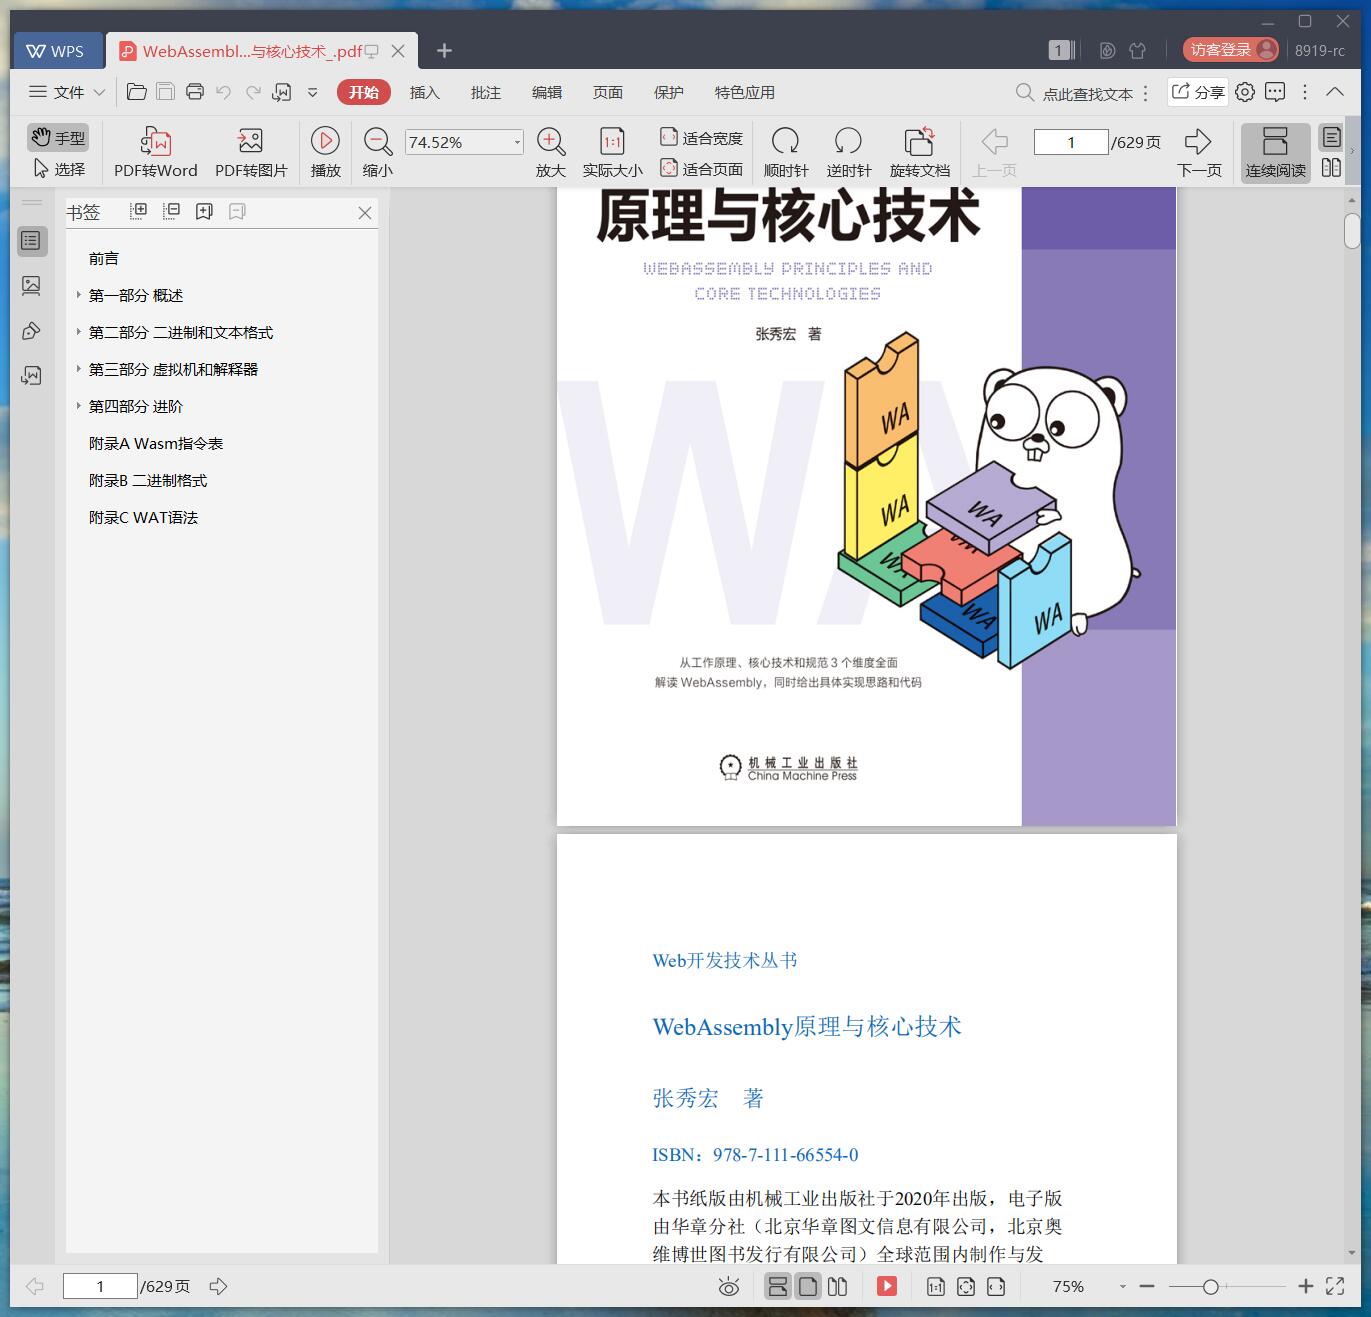Expand File menu dropdown arrow
This screenshot has width=1371, height=1317.
click(x=99, y=92)
